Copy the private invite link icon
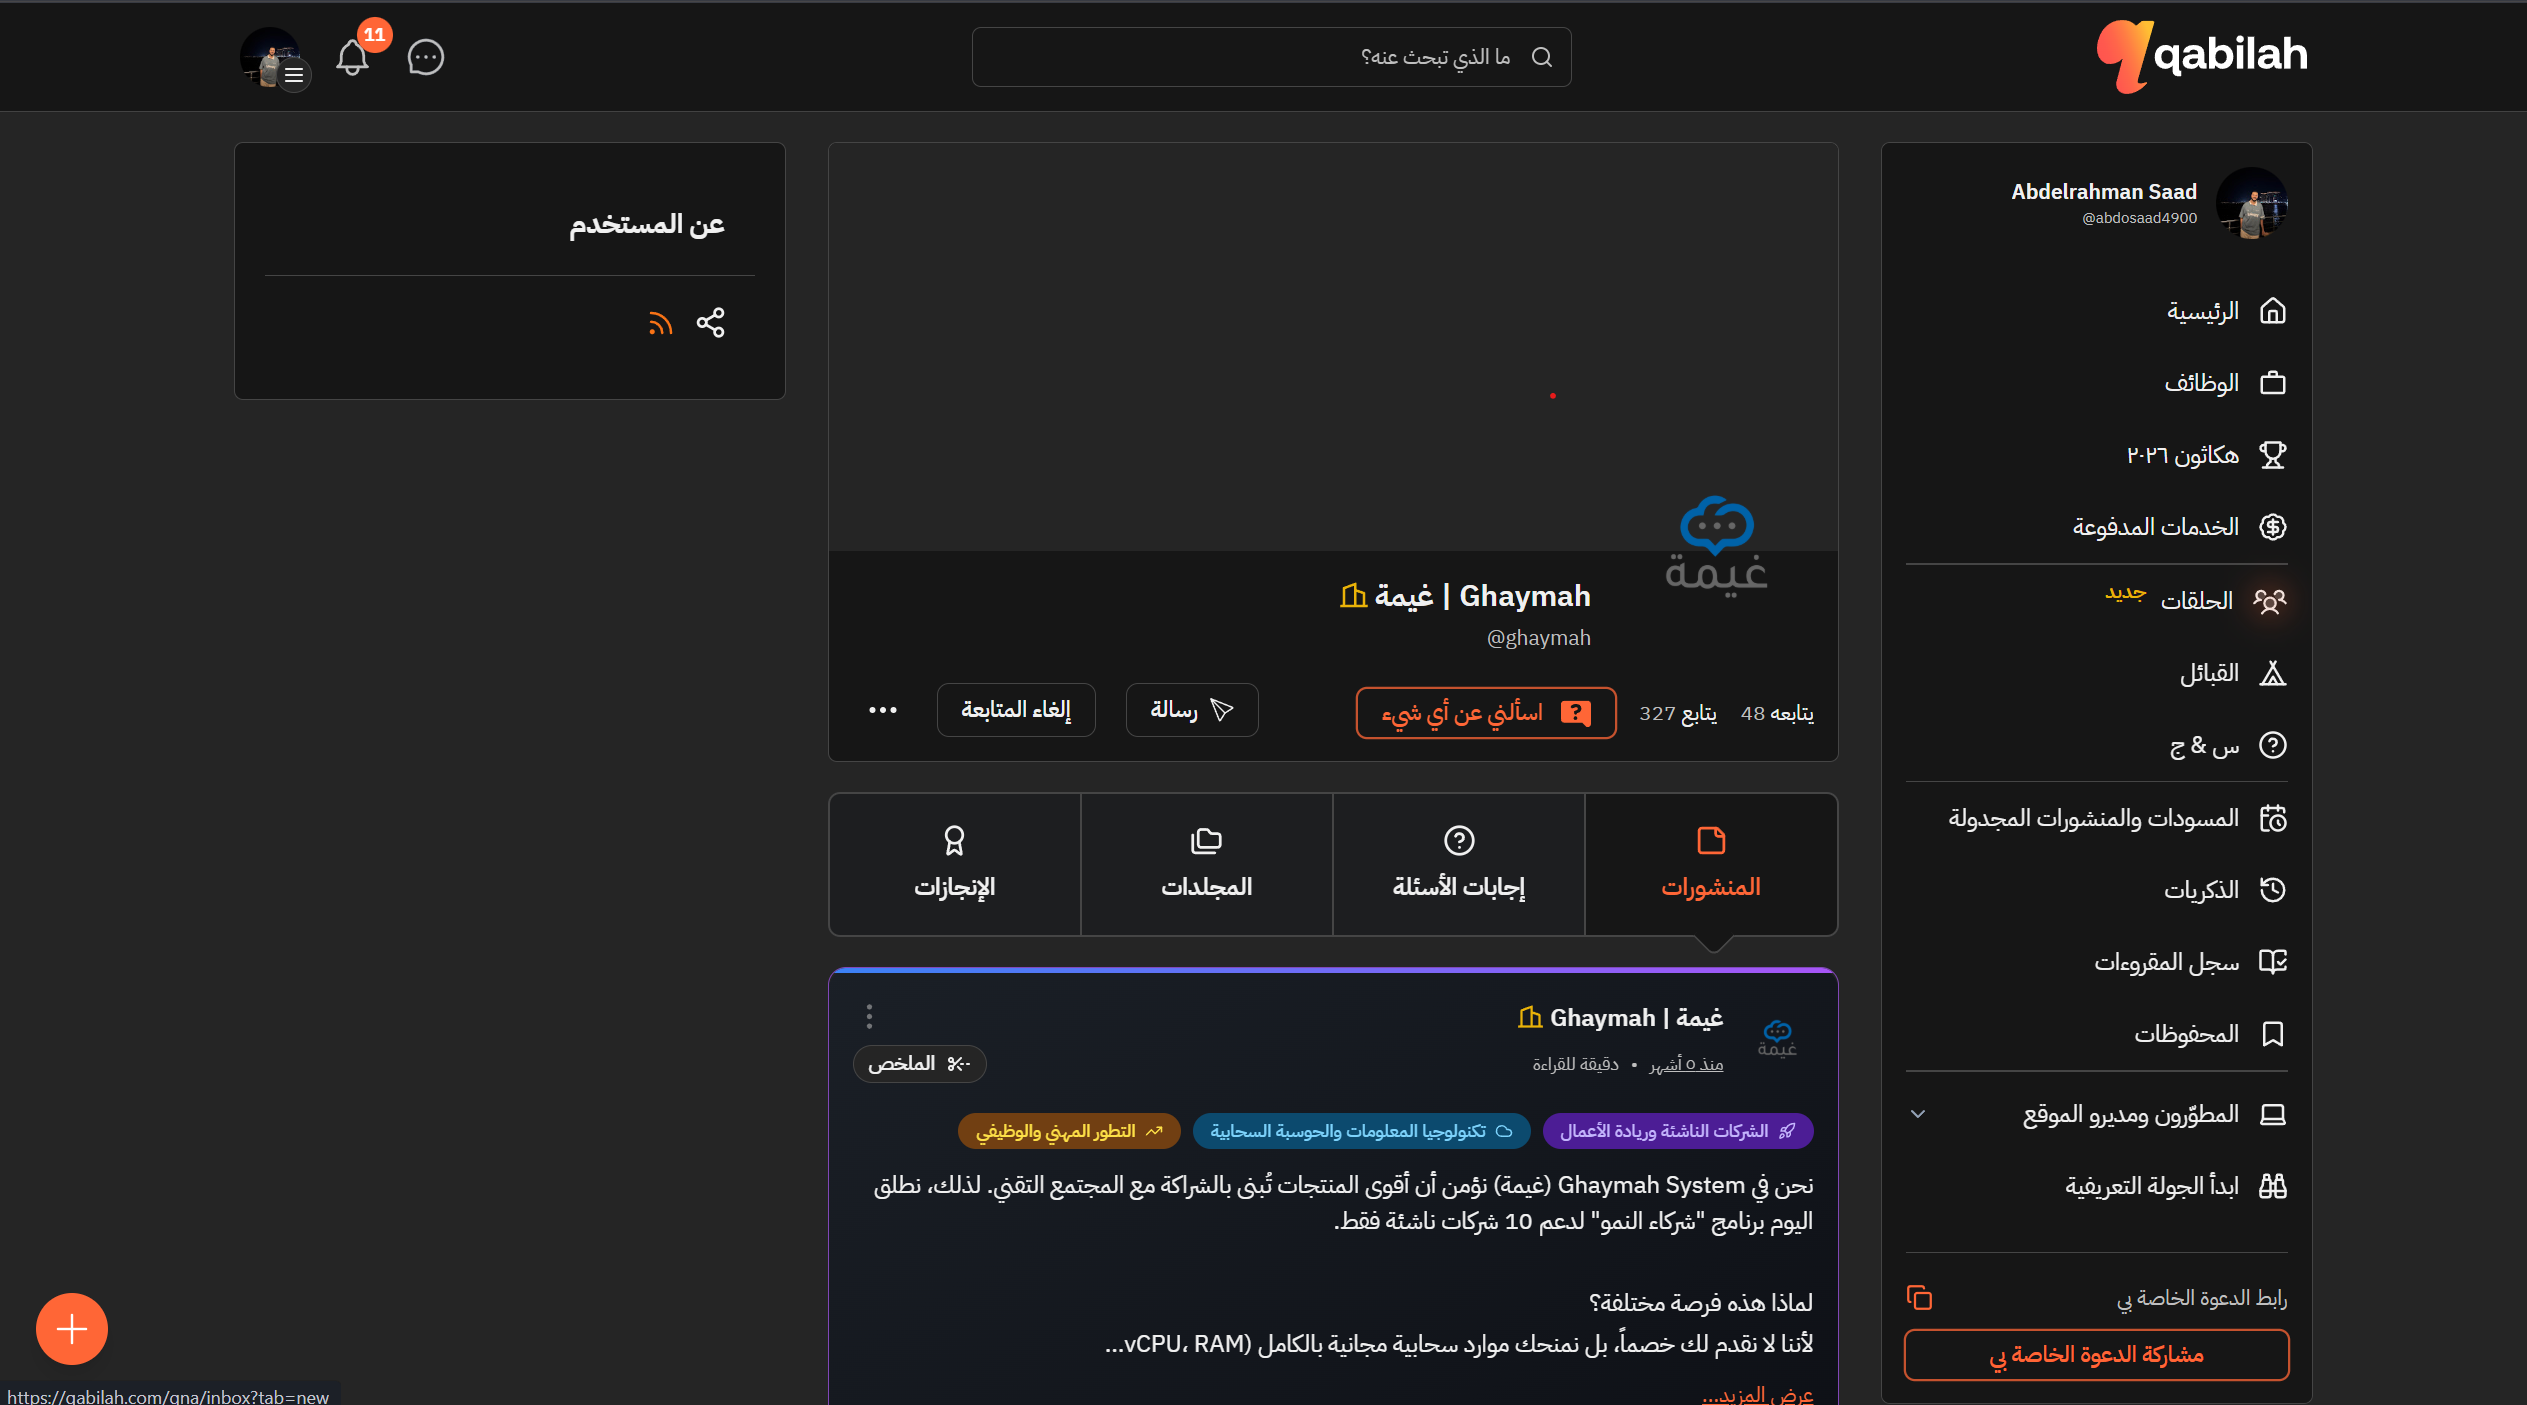 pyautogui.click(x=1919, y=1297)
